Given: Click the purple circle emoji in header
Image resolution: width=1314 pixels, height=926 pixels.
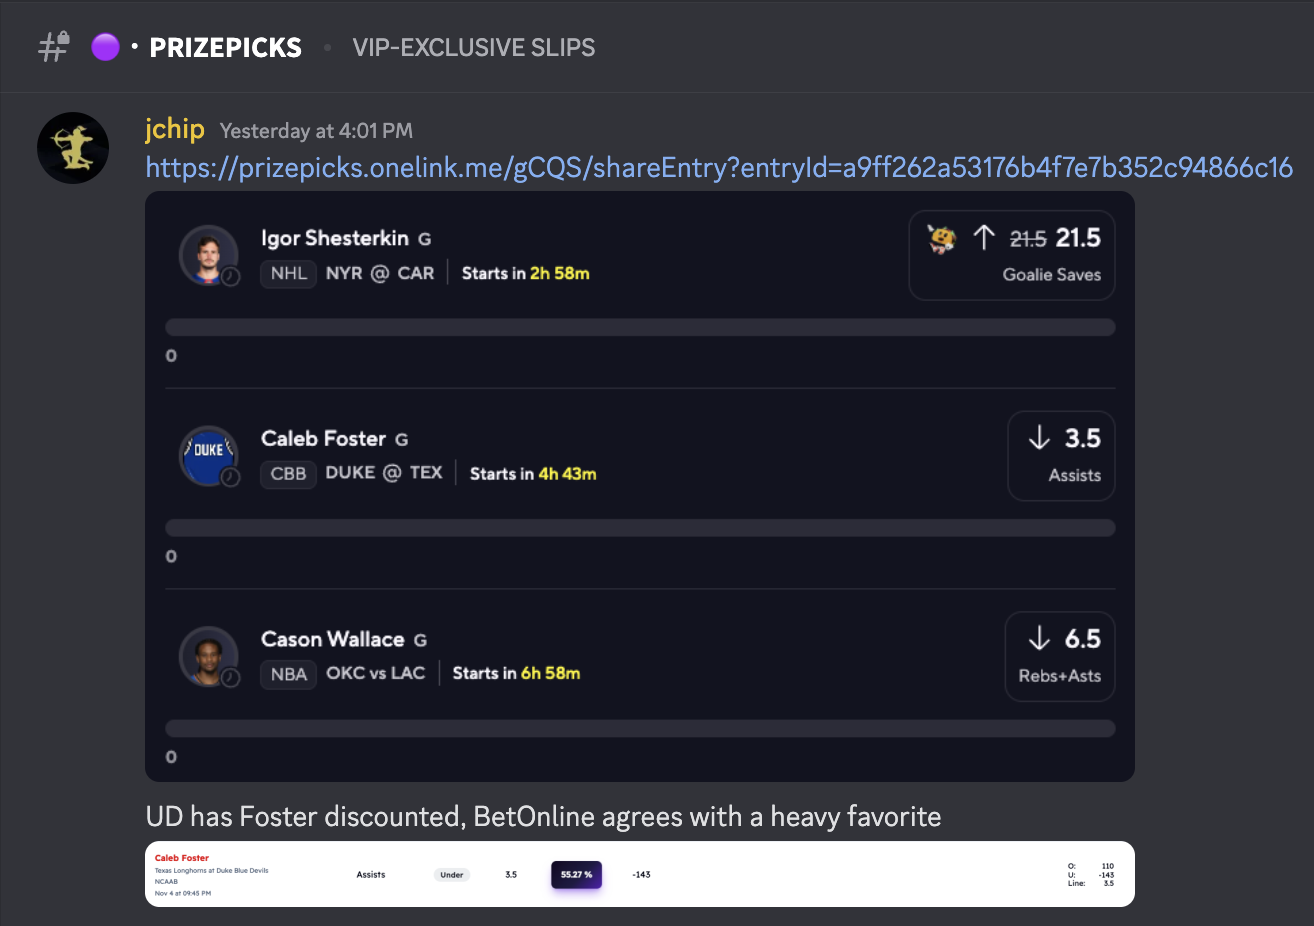Looking at the screenshot, I should click(105, 47).
